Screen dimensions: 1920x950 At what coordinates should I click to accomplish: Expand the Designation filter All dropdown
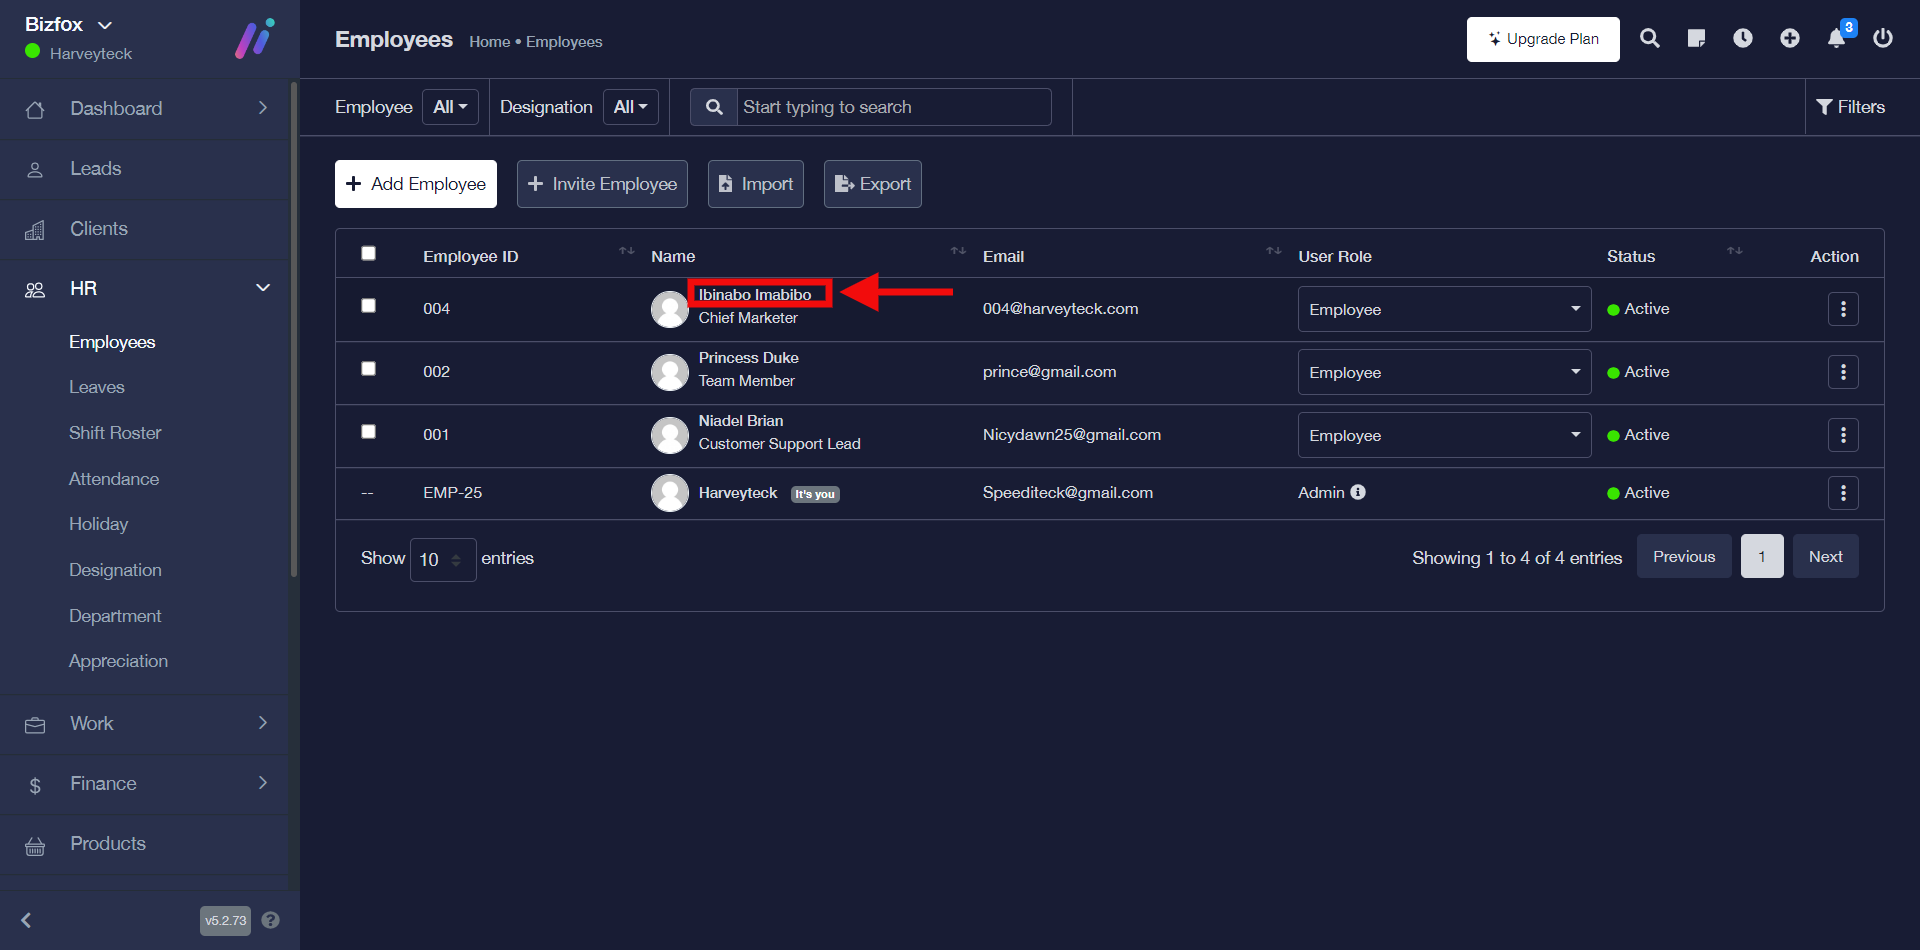point(630,107)
